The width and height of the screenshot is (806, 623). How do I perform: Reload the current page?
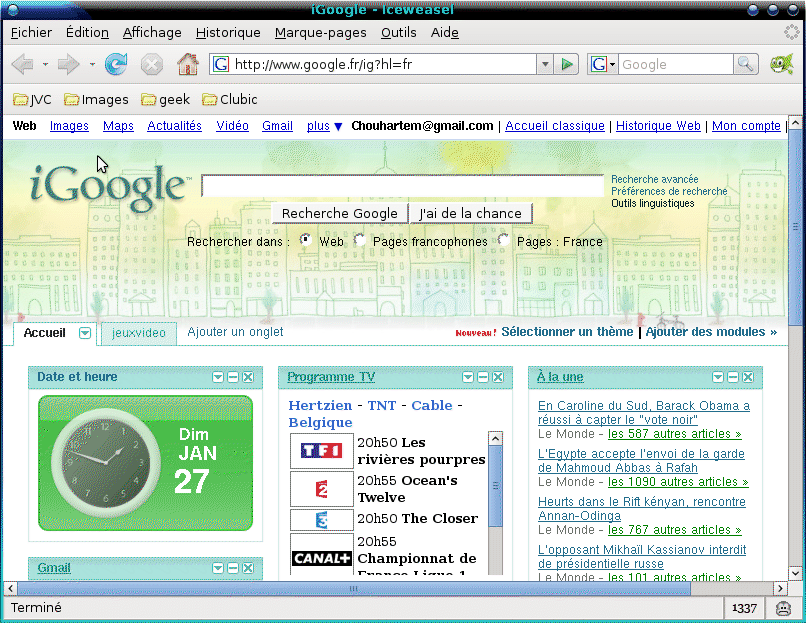coord(116,64)
